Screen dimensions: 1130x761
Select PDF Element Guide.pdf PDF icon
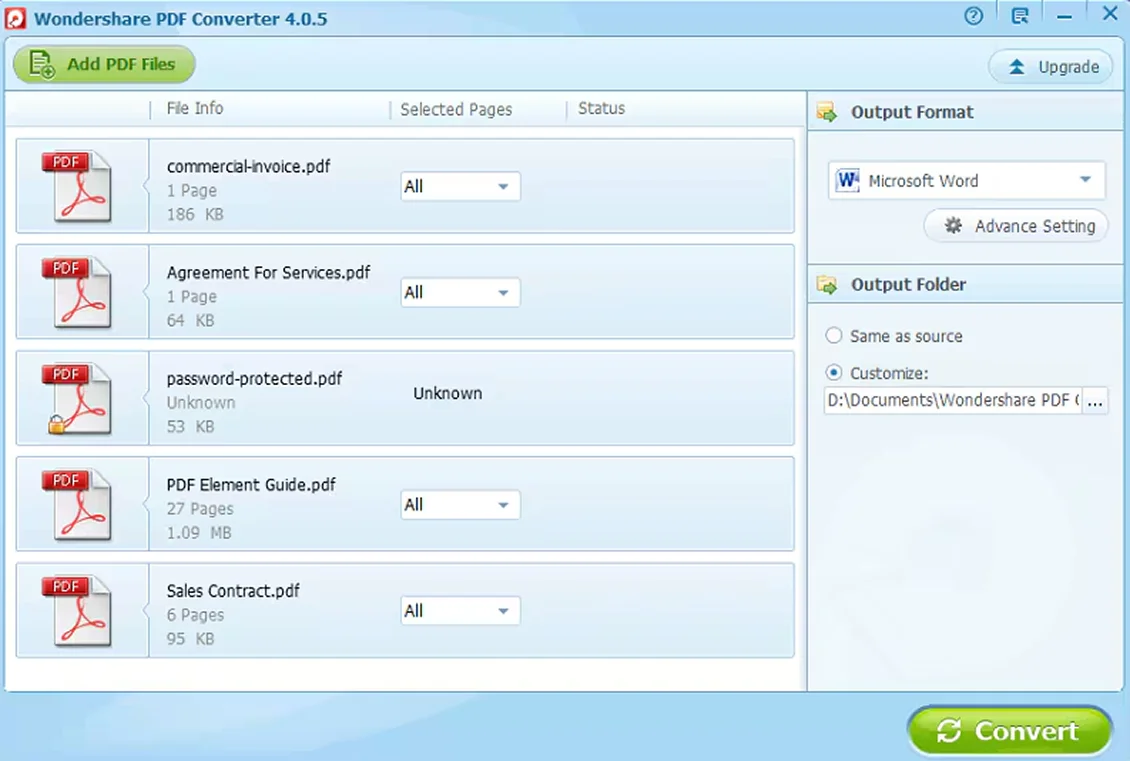point(76,504)
